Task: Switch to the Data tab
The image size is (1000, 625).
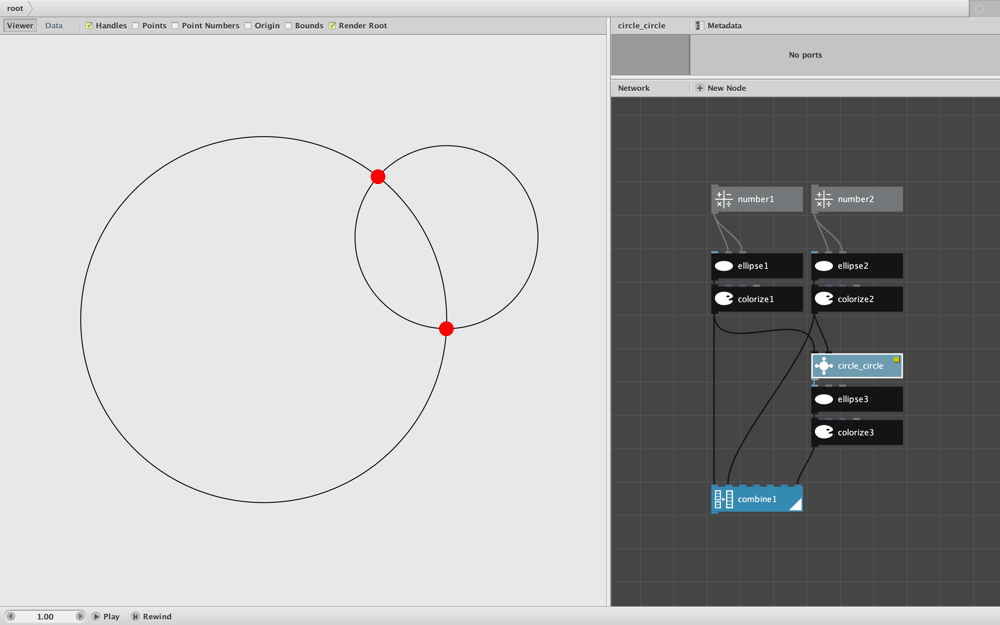Action: [x=54, y=26]
